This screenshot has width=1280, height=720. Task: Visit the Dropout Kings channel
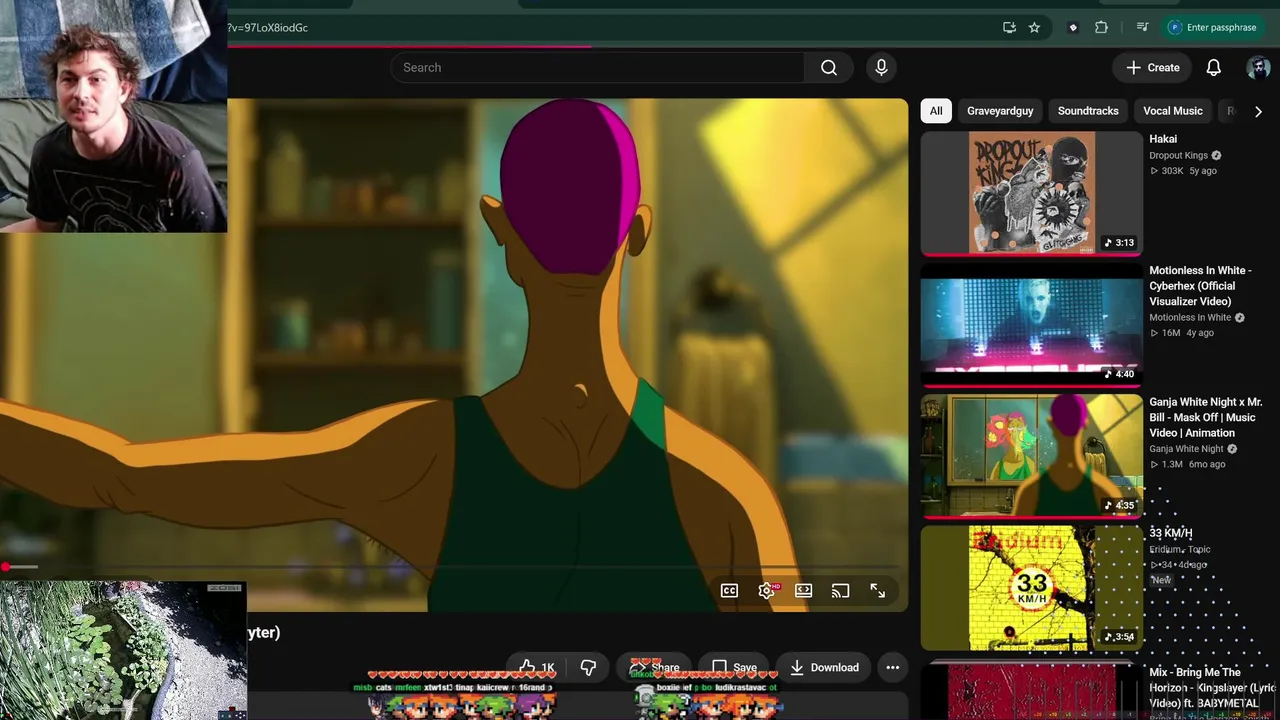coord(1179,155)
